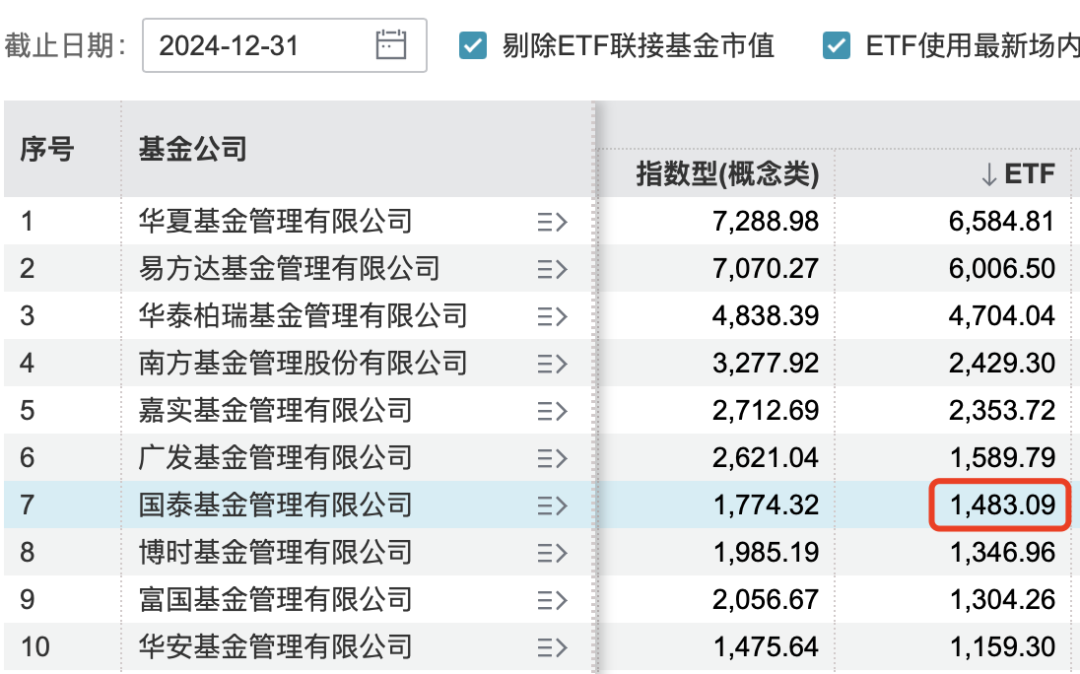This screenshot has height=674, width=1080.
Task: Select 华夏基金管理有限公司 company name
Action: click(275, 221)
